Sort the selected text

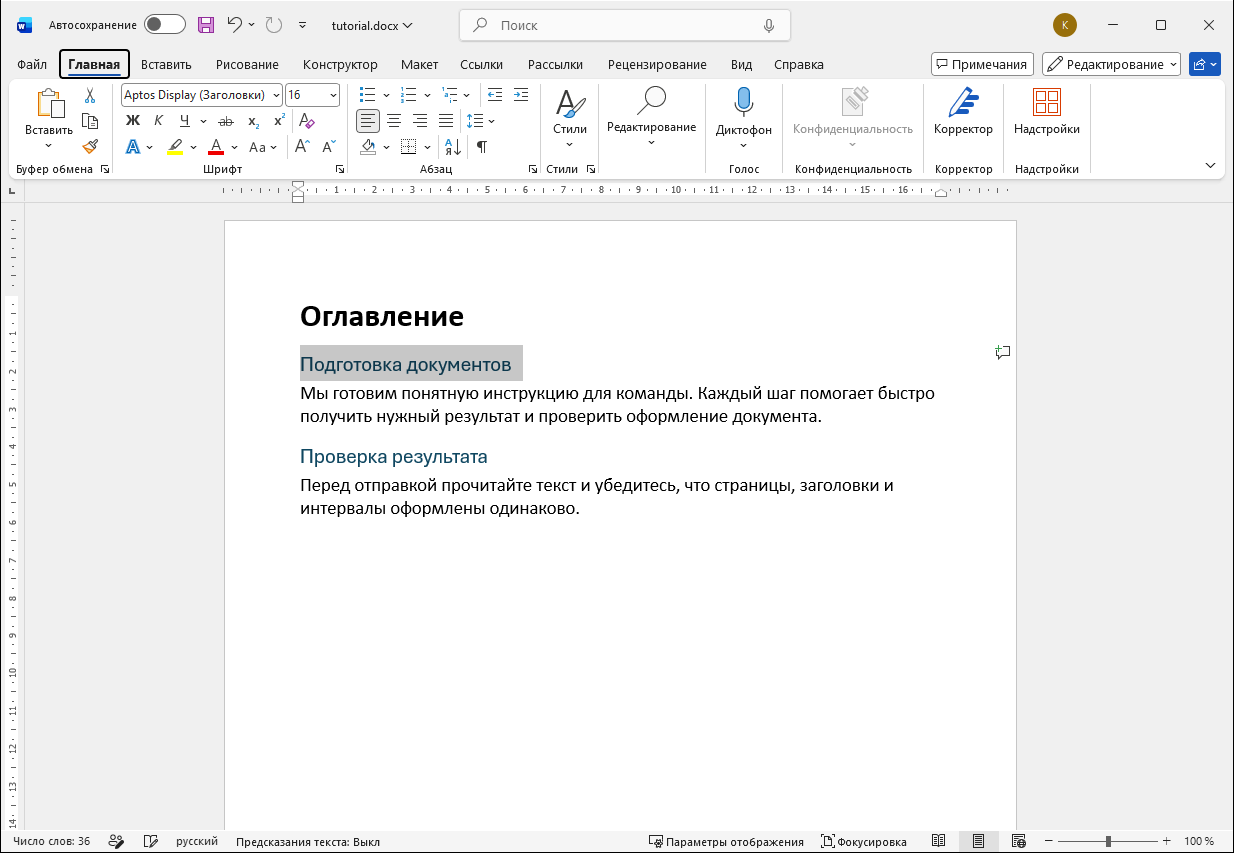tap(452, 147)
